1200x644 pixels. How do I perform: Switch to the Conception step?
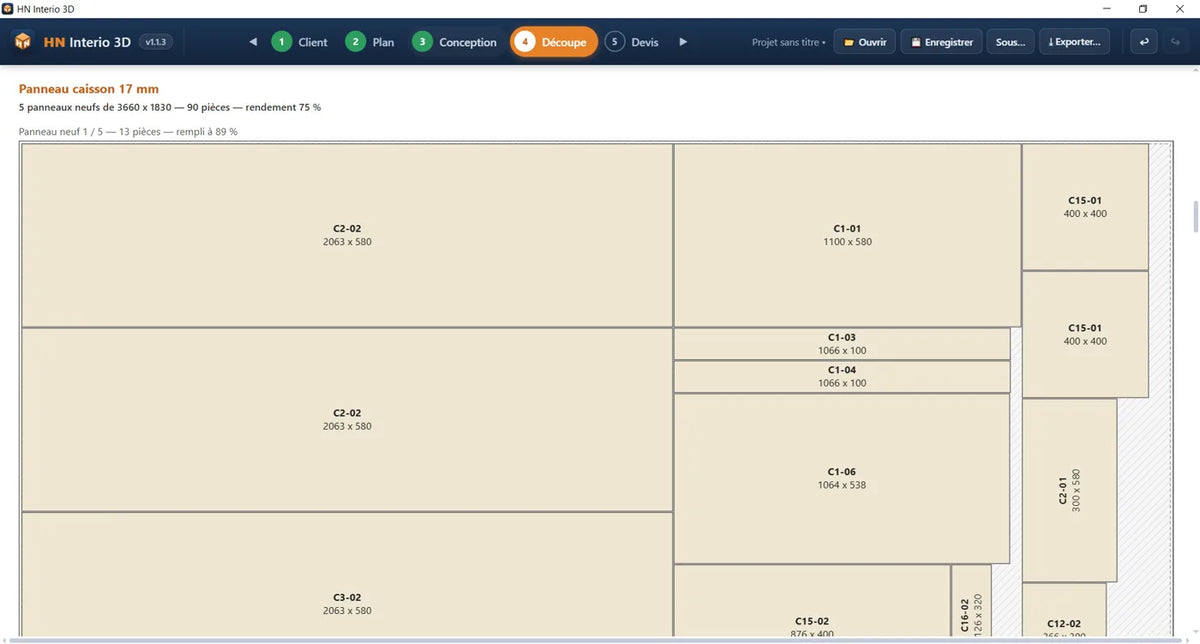point(454,42)
